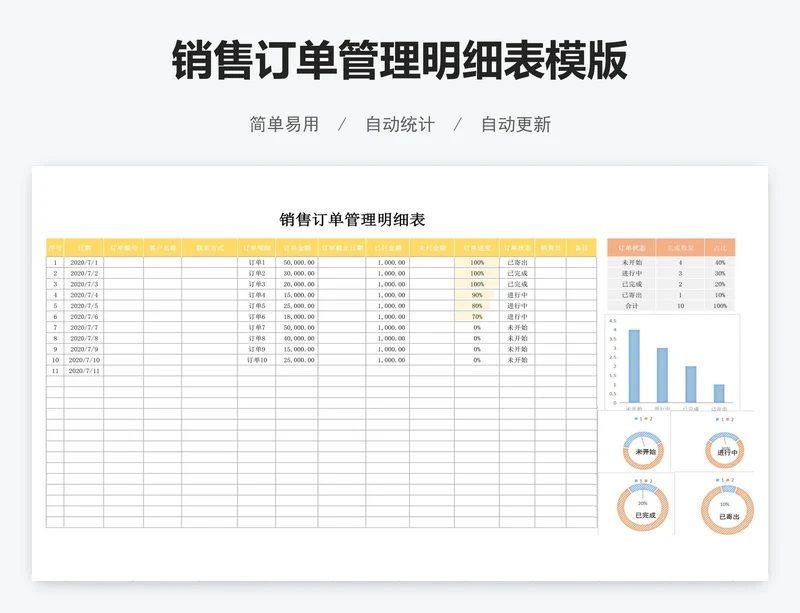Click the 已完成 status in 订单2 row

(517, 273)
